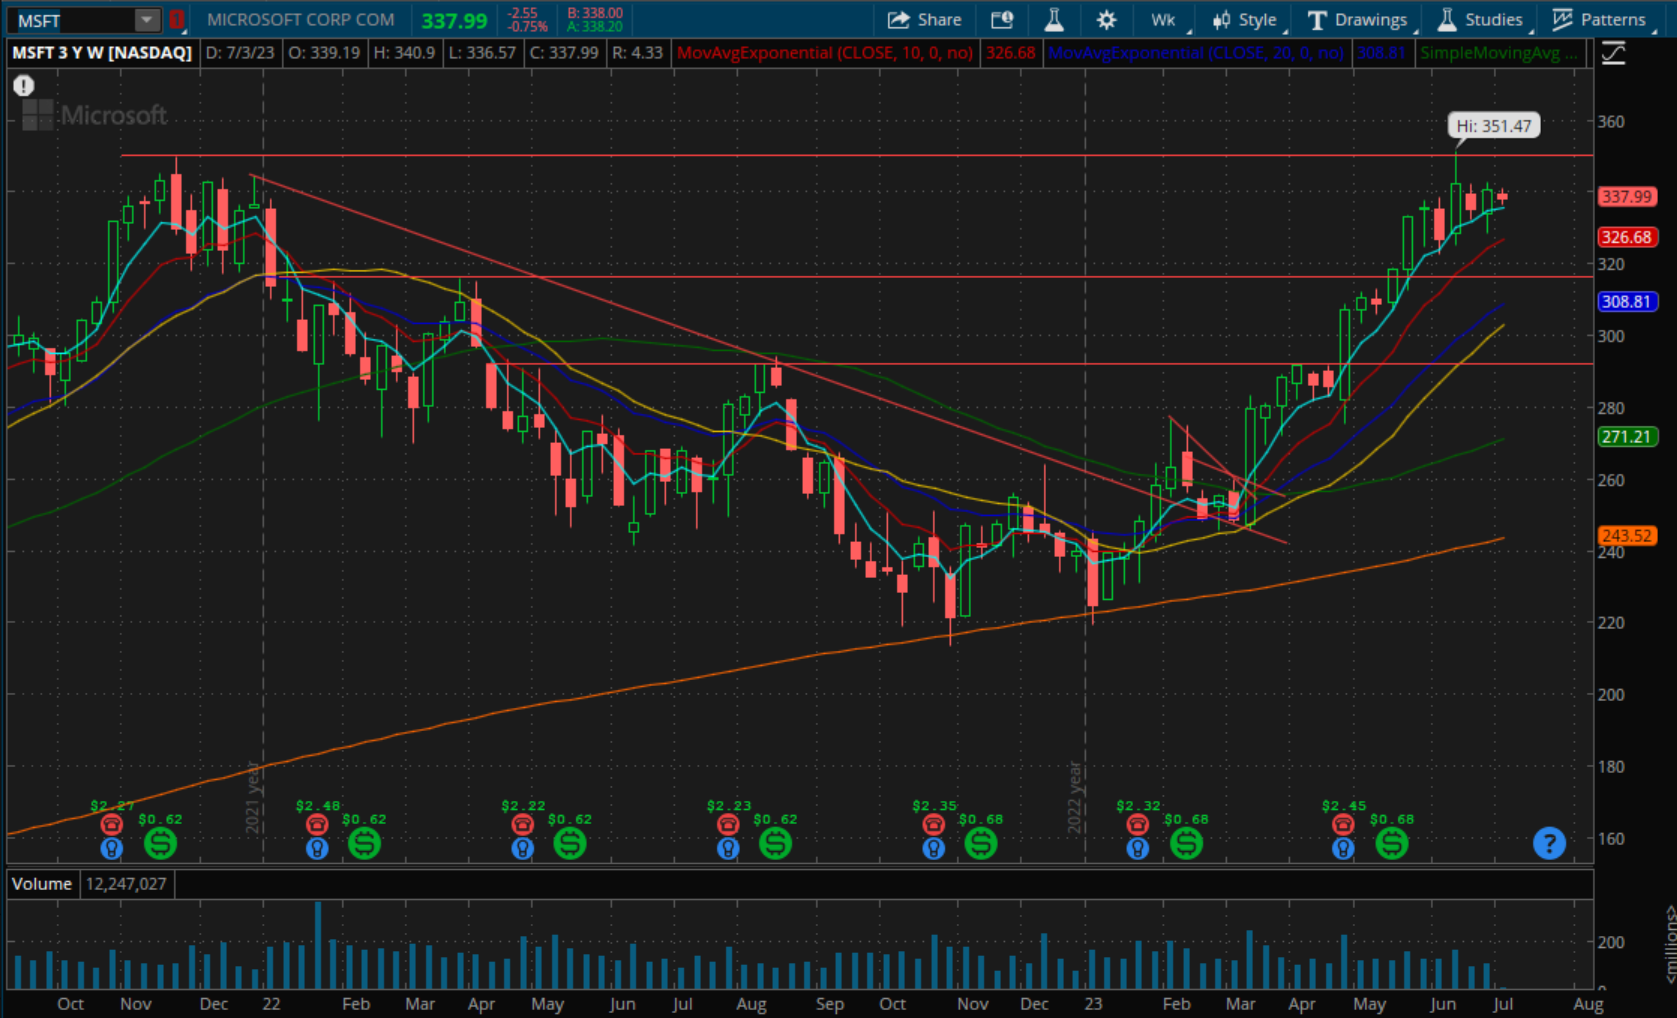The width and height of the screenshot is (1677, 1018).
Task: Click the R: 4.33 range value
Action: pos(637,53)
